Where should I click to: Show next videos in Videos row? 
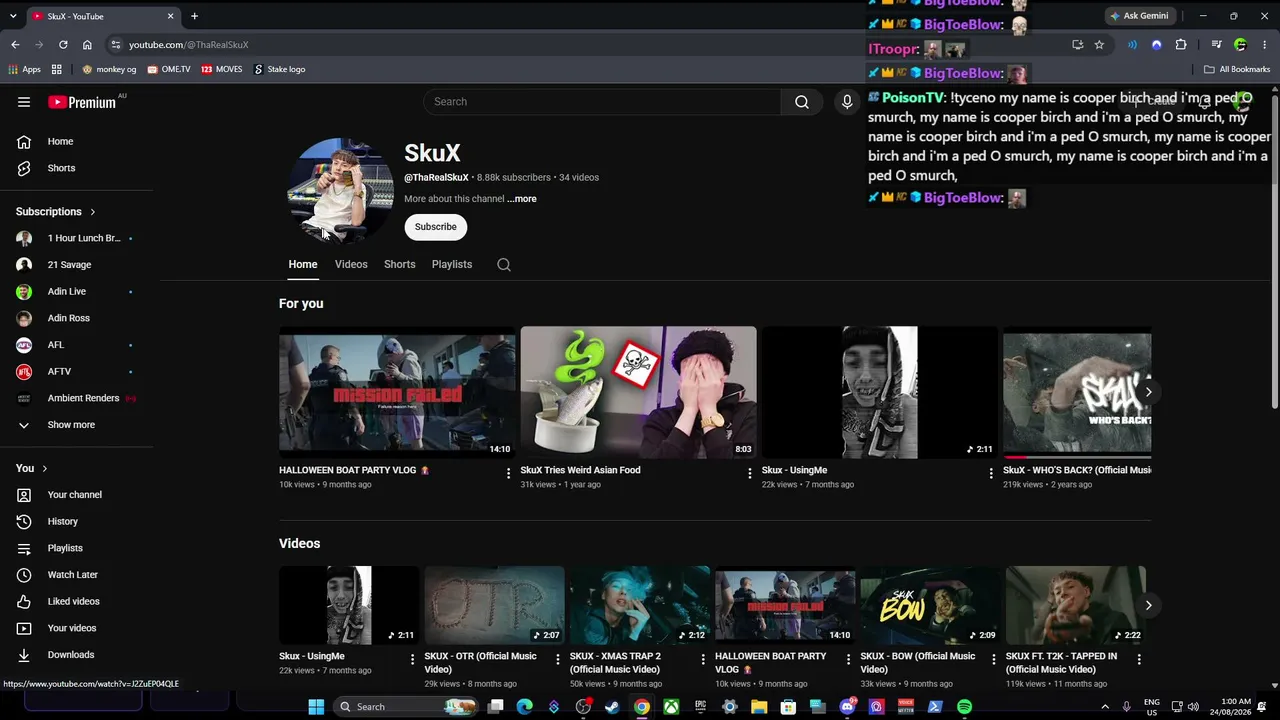point(1148,605)
